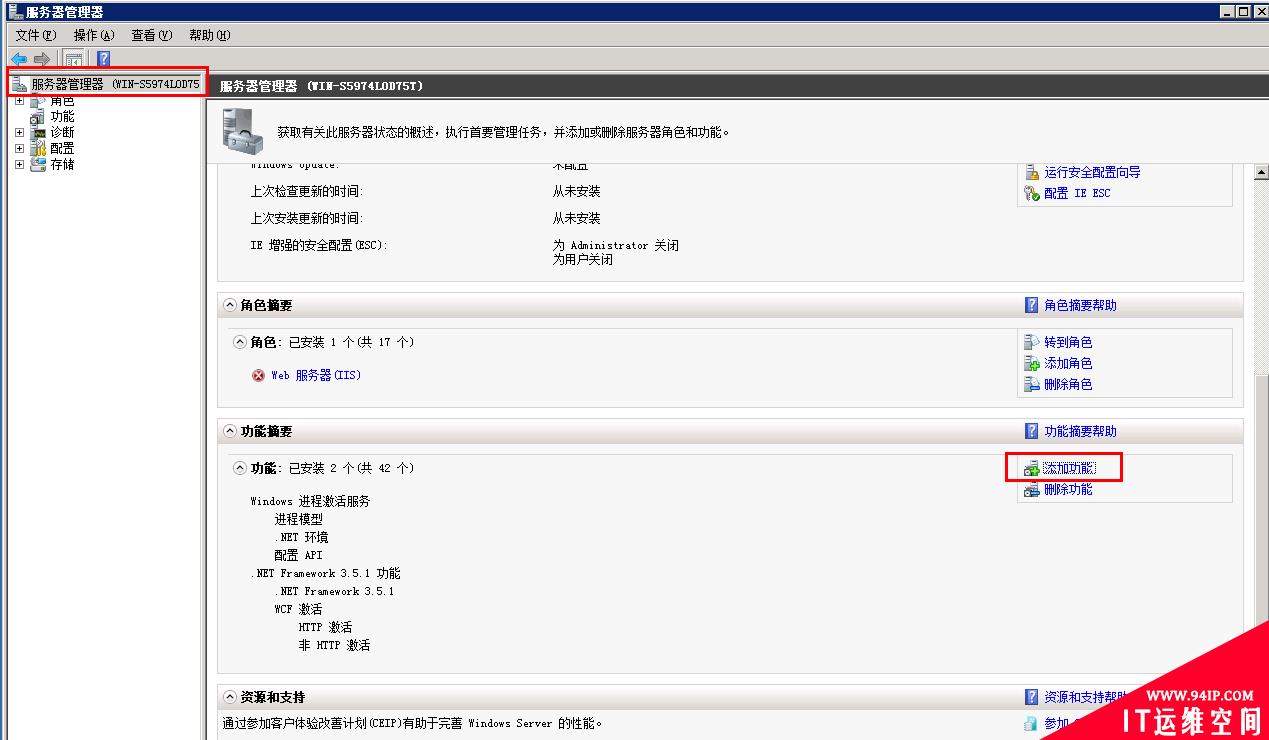Viewport: 1269px width, 740px height.
Task: Expand the 诊断 node plus box
Action: 19,132
